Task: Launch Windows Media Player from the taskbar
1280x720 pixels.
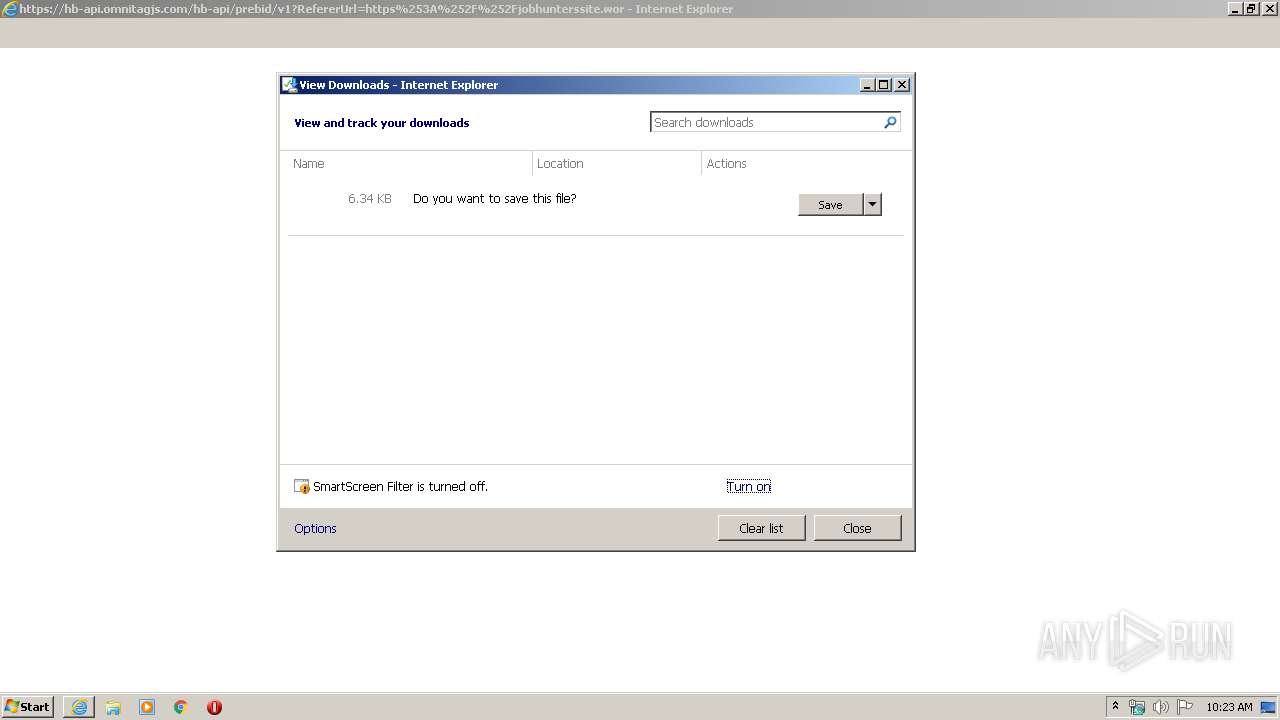Action: pyautogui.click(x=147, y=707)
